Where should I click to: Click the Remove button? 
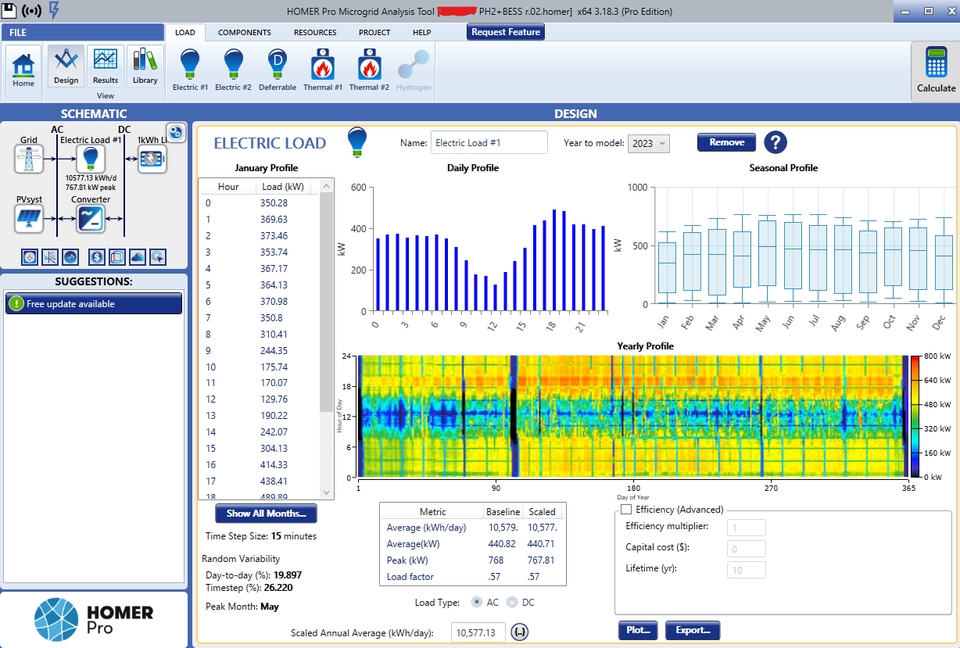(727, 142)
